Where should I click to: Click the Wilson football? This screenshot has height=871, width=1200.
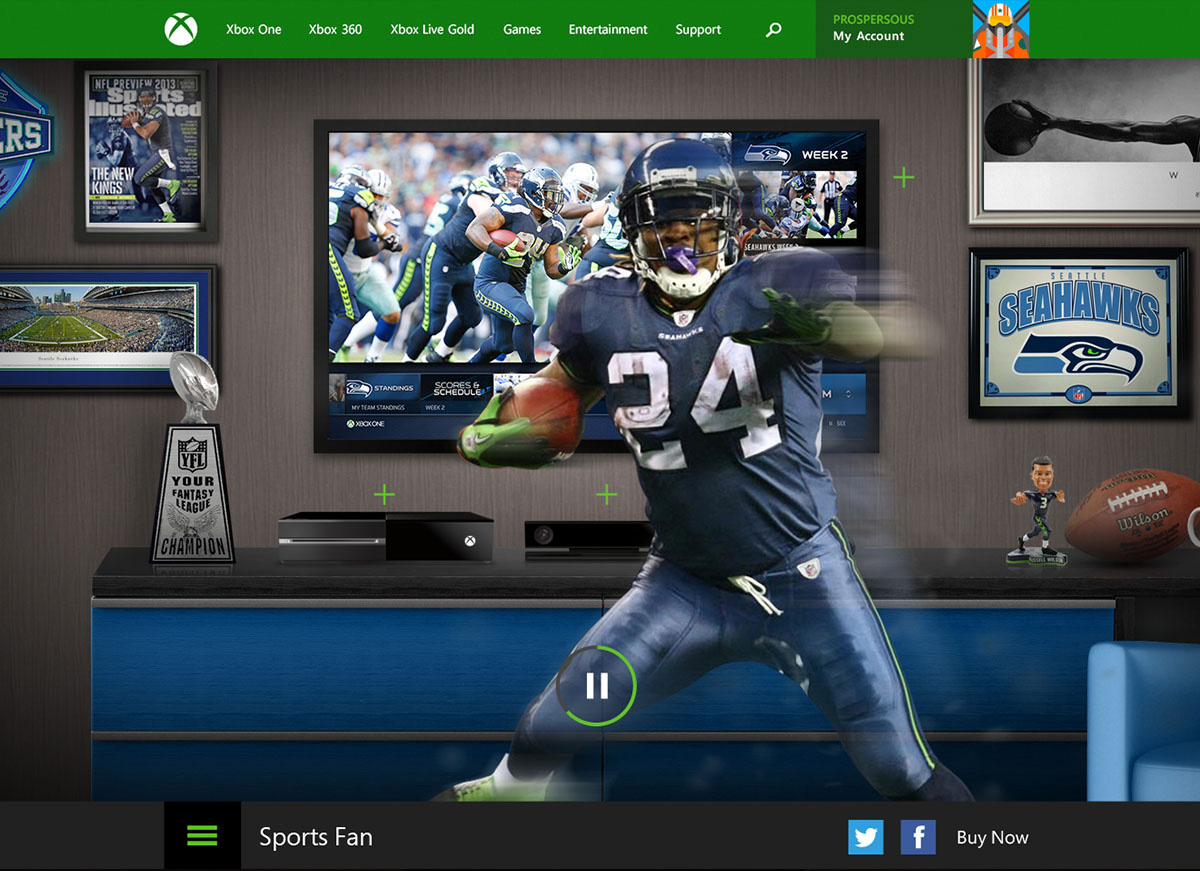point(1131,517)
